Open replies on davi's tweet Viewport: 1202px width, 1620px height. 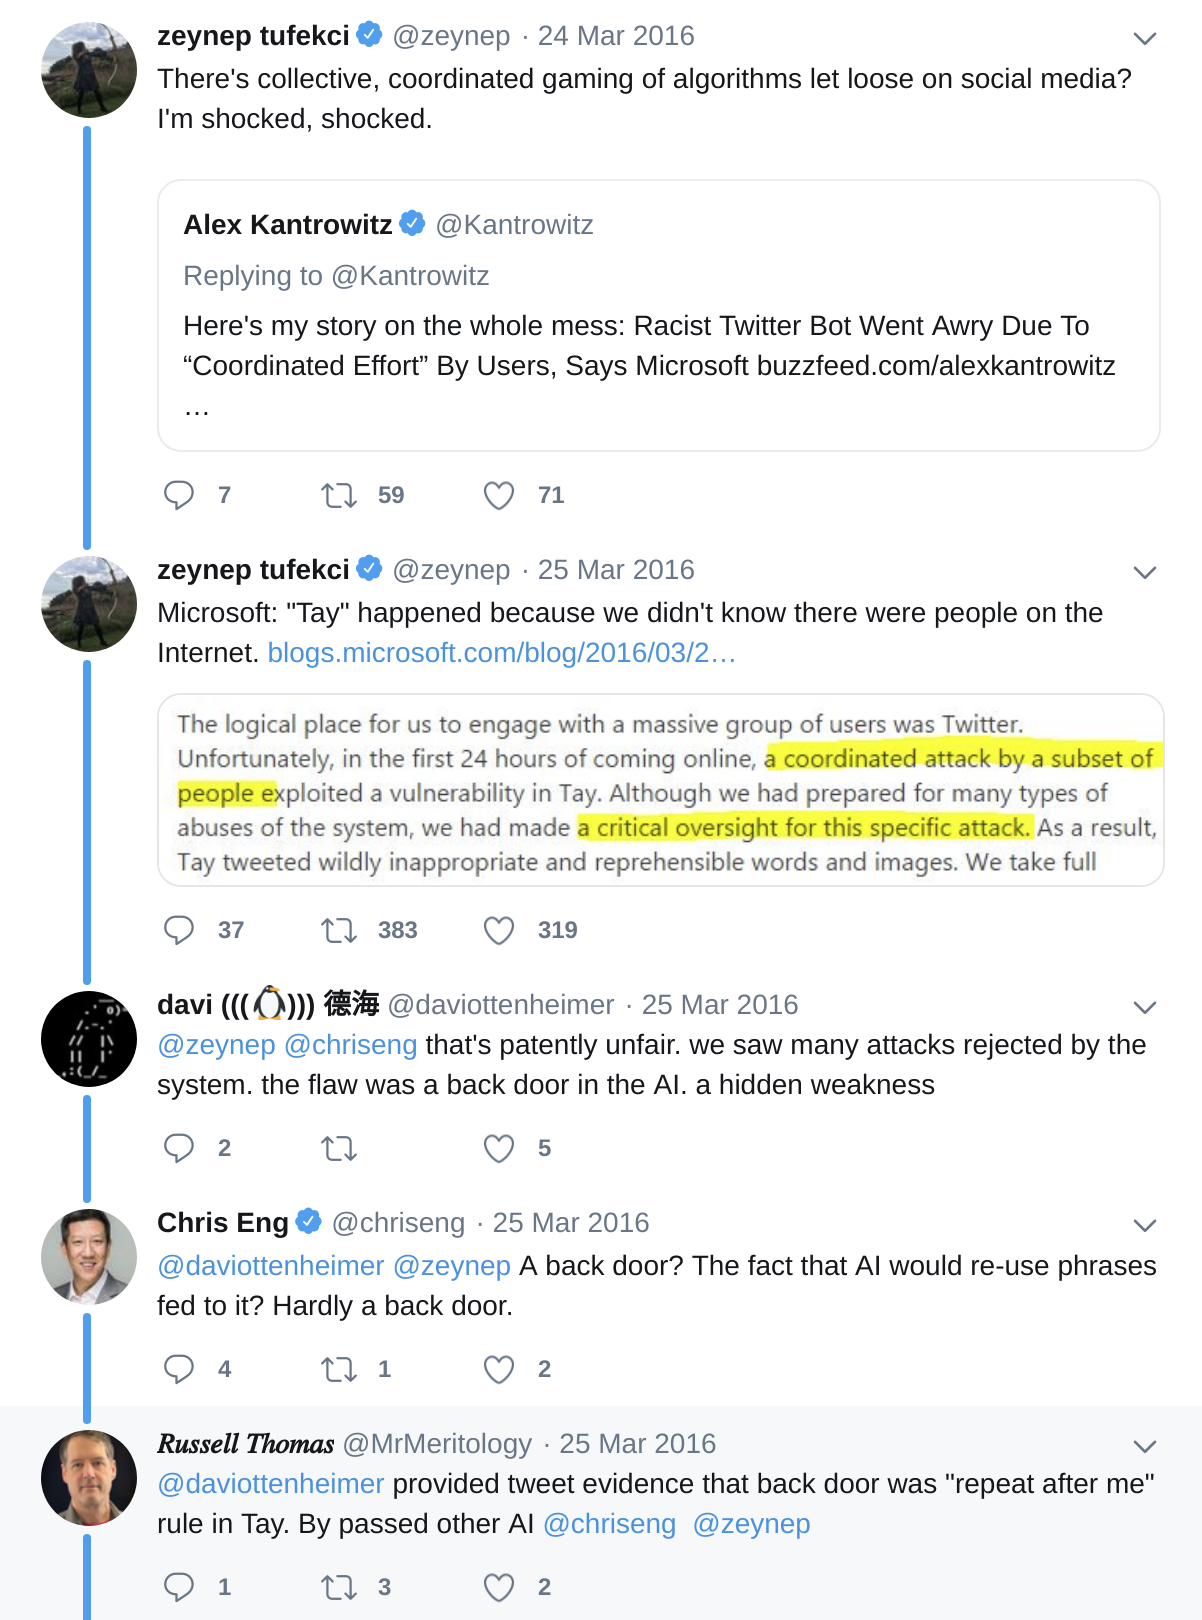click(181, 1148)
